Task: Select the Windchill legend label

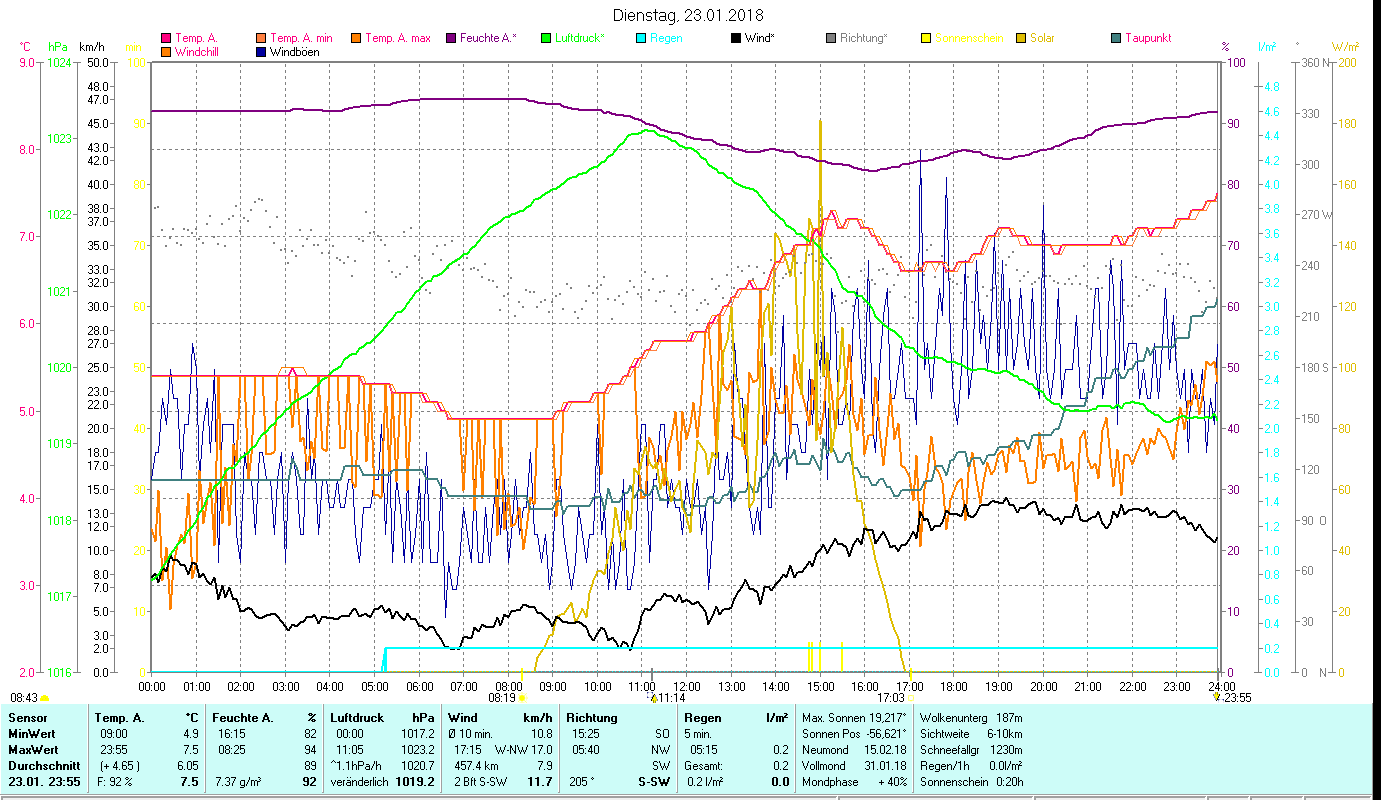Action: click(198, 52)
